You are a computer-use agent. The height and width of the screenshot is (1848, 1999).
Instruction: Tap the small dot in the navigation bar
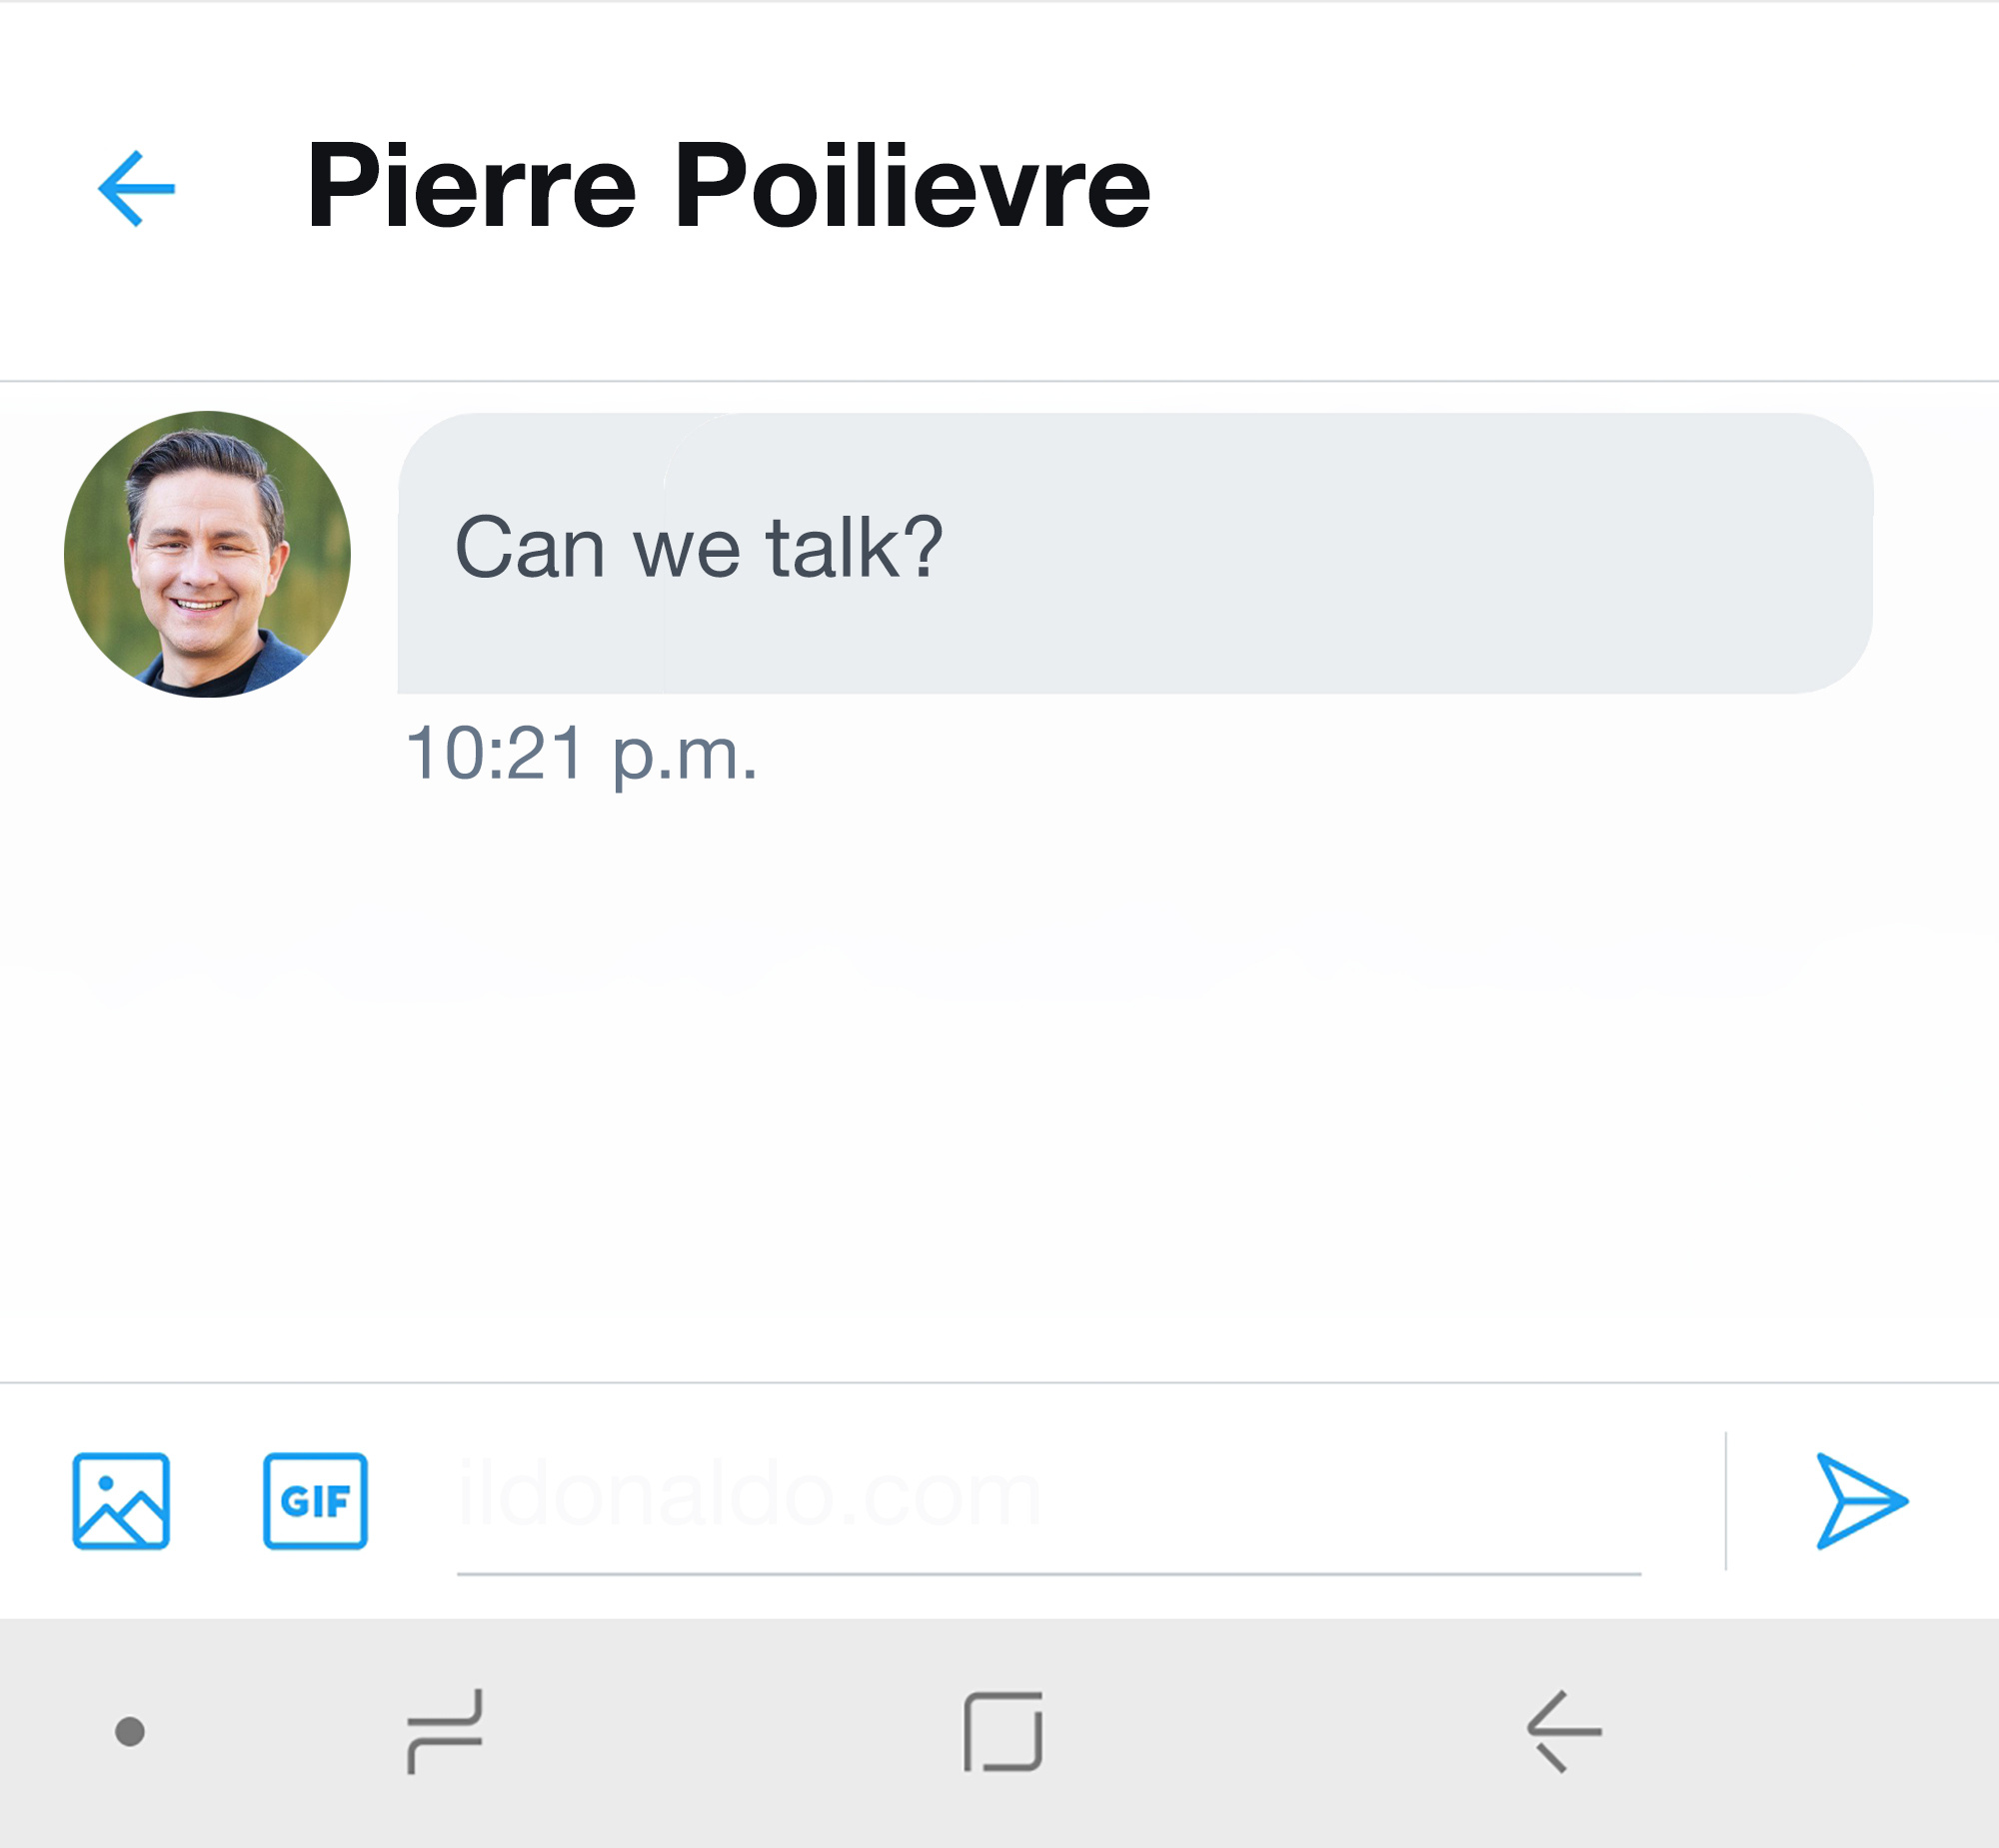(130, 1731)
